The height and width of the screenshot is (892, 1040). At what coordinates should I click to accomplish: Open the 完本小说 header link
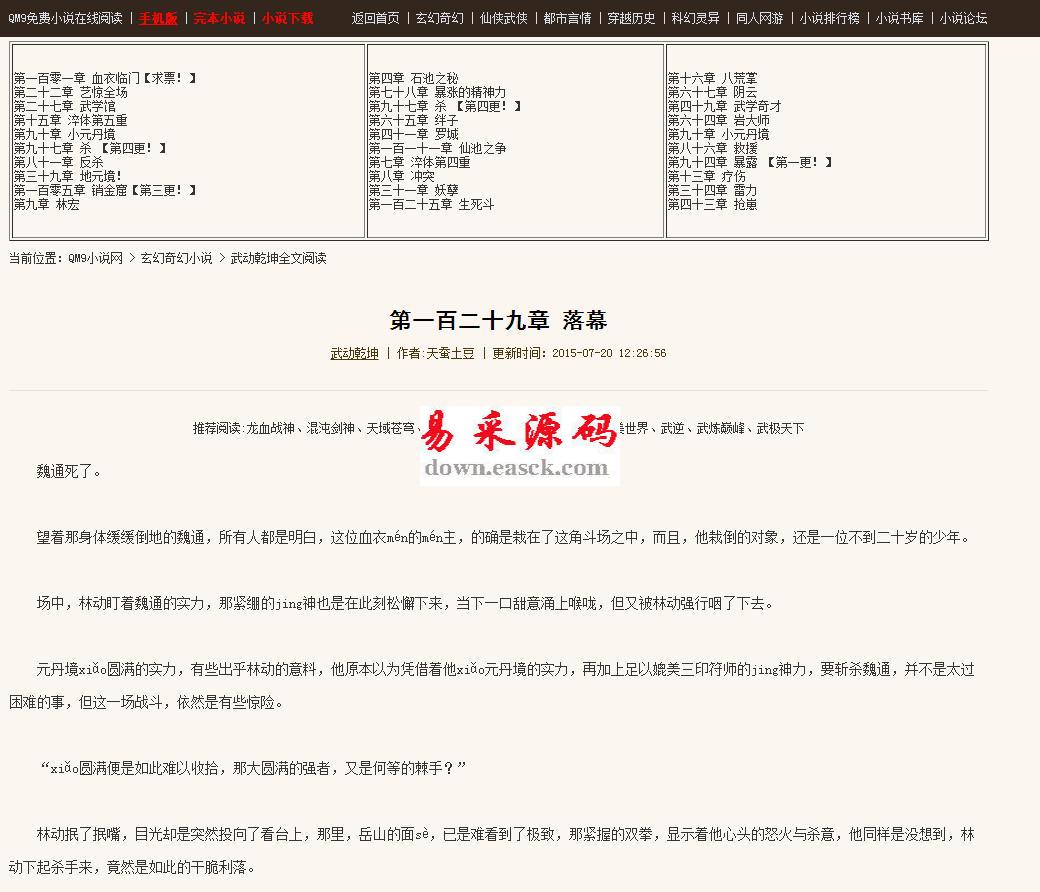(x=220, y=19)
